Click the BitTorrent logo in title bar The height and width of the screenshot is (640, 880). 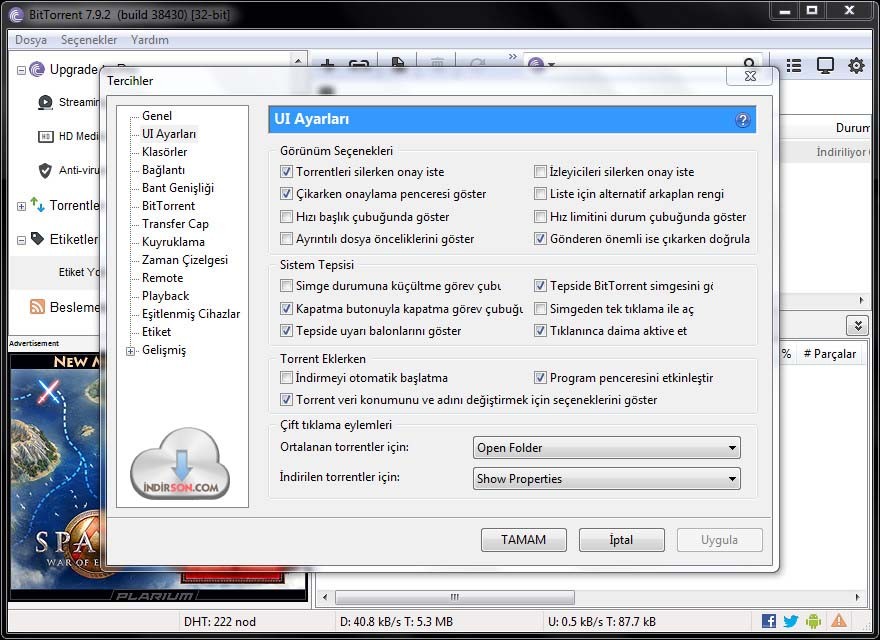(x=16, y=14)
